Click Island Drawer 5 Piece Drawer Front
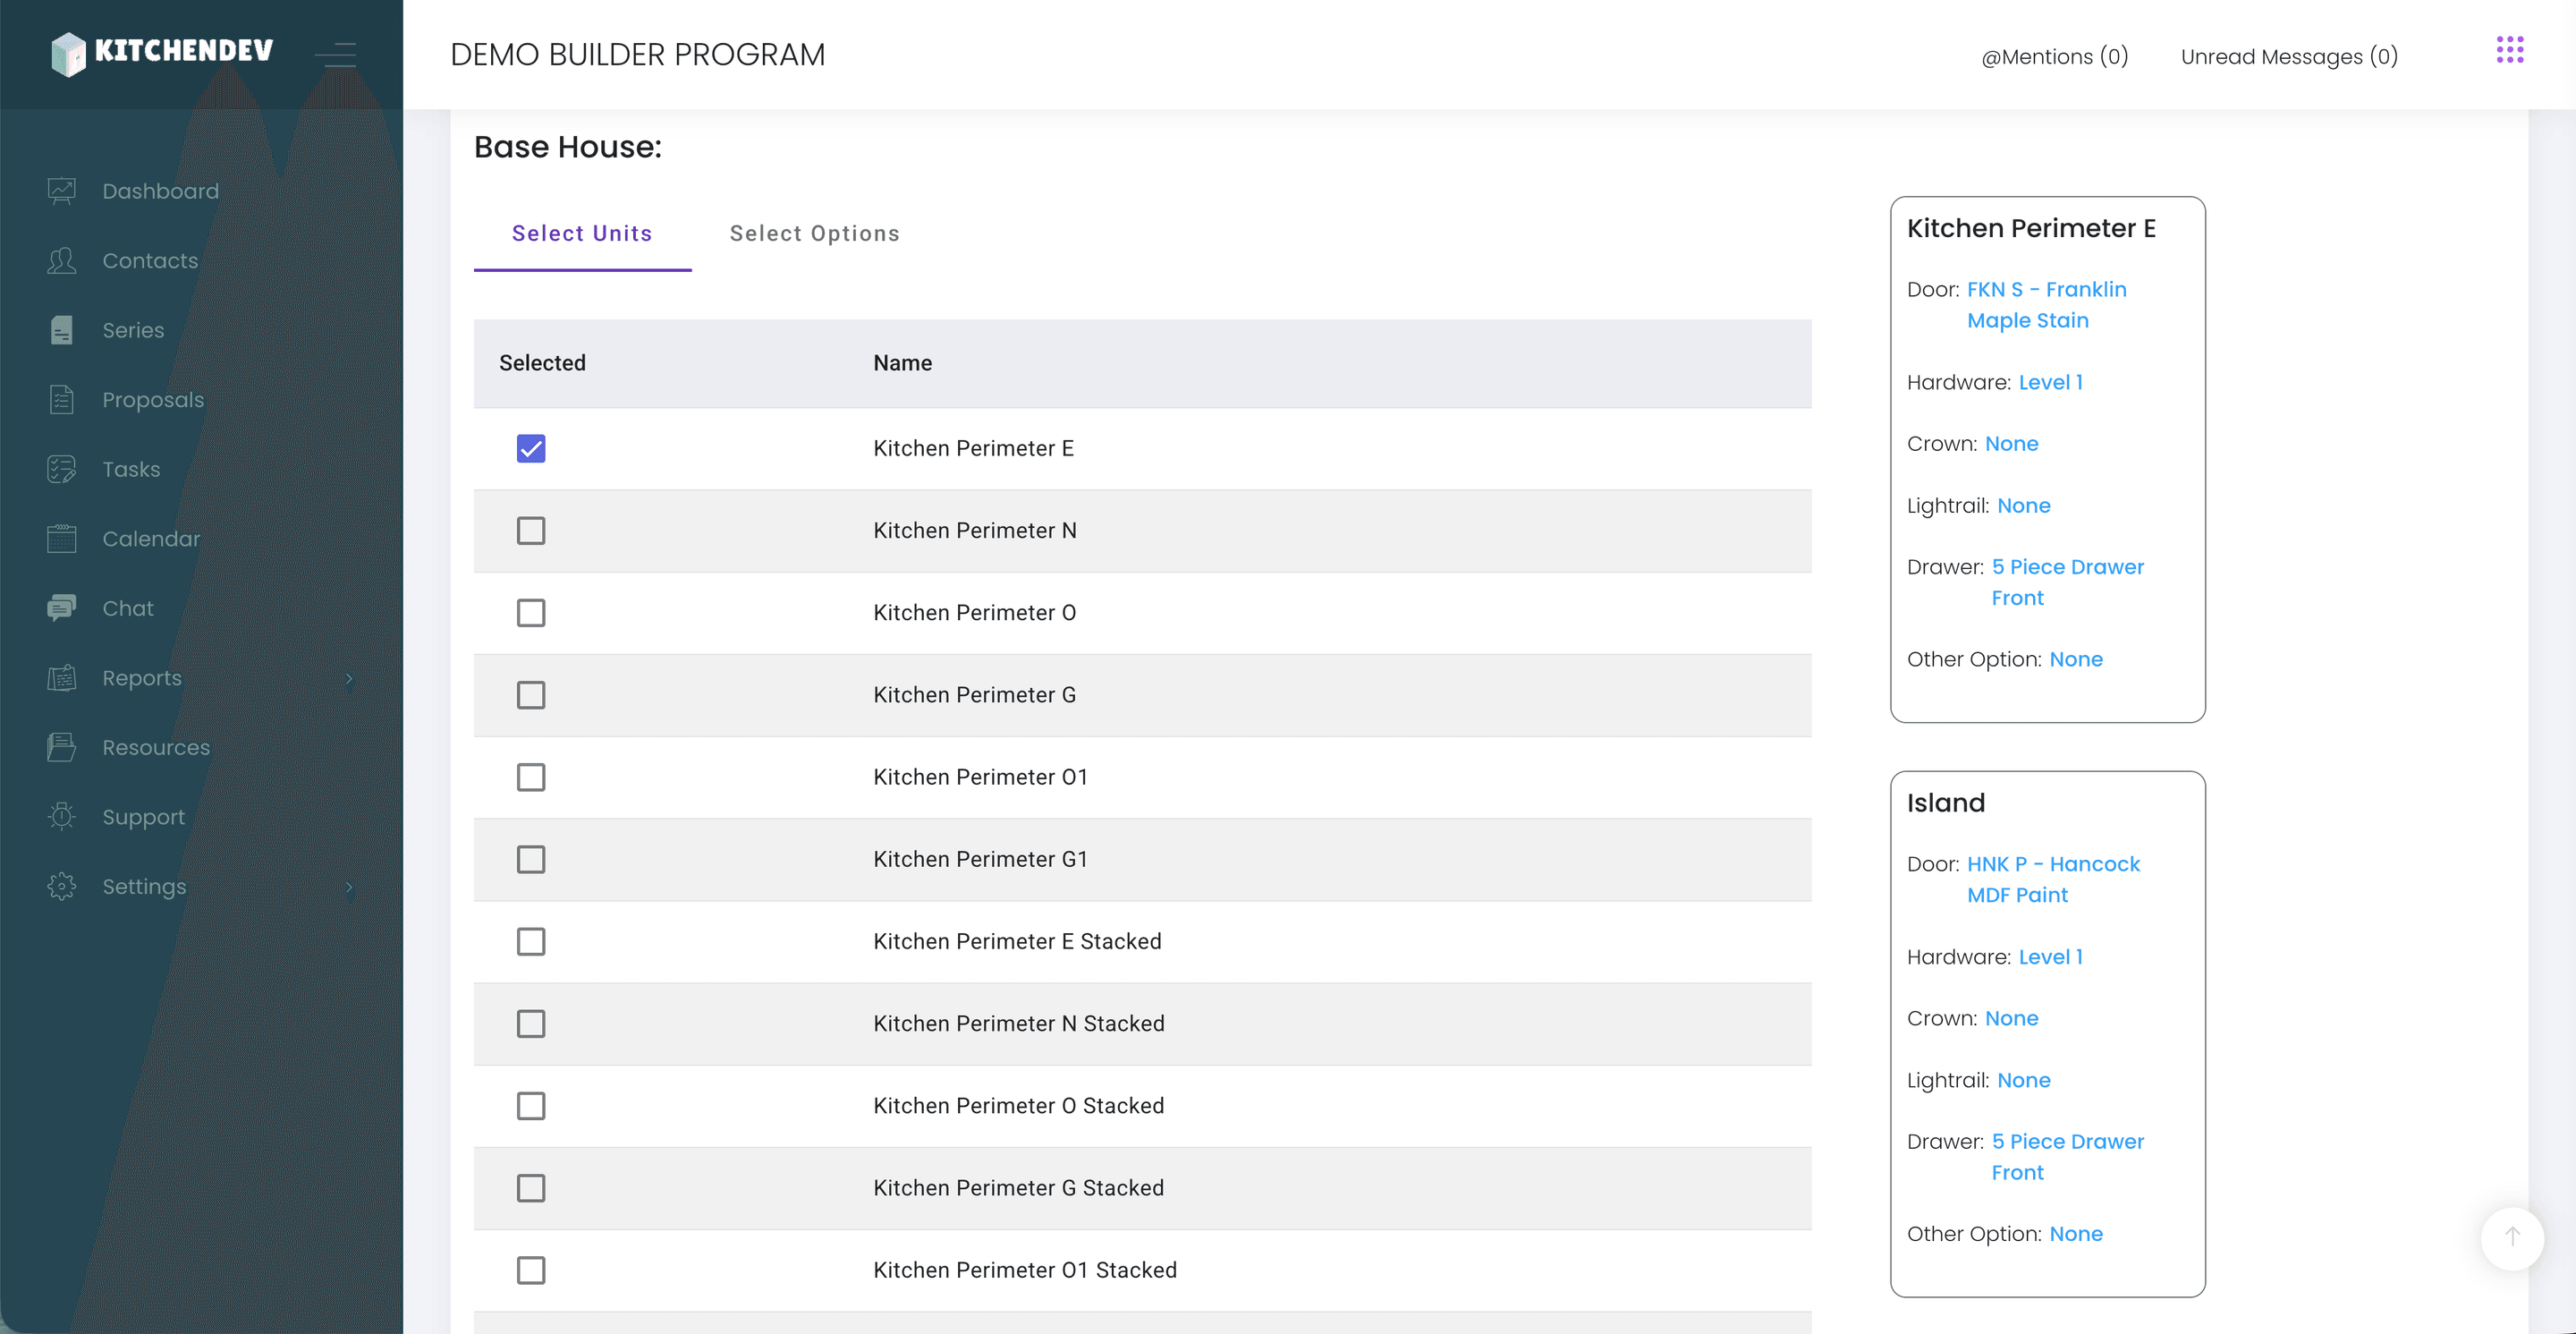 coord(2067,1157)
